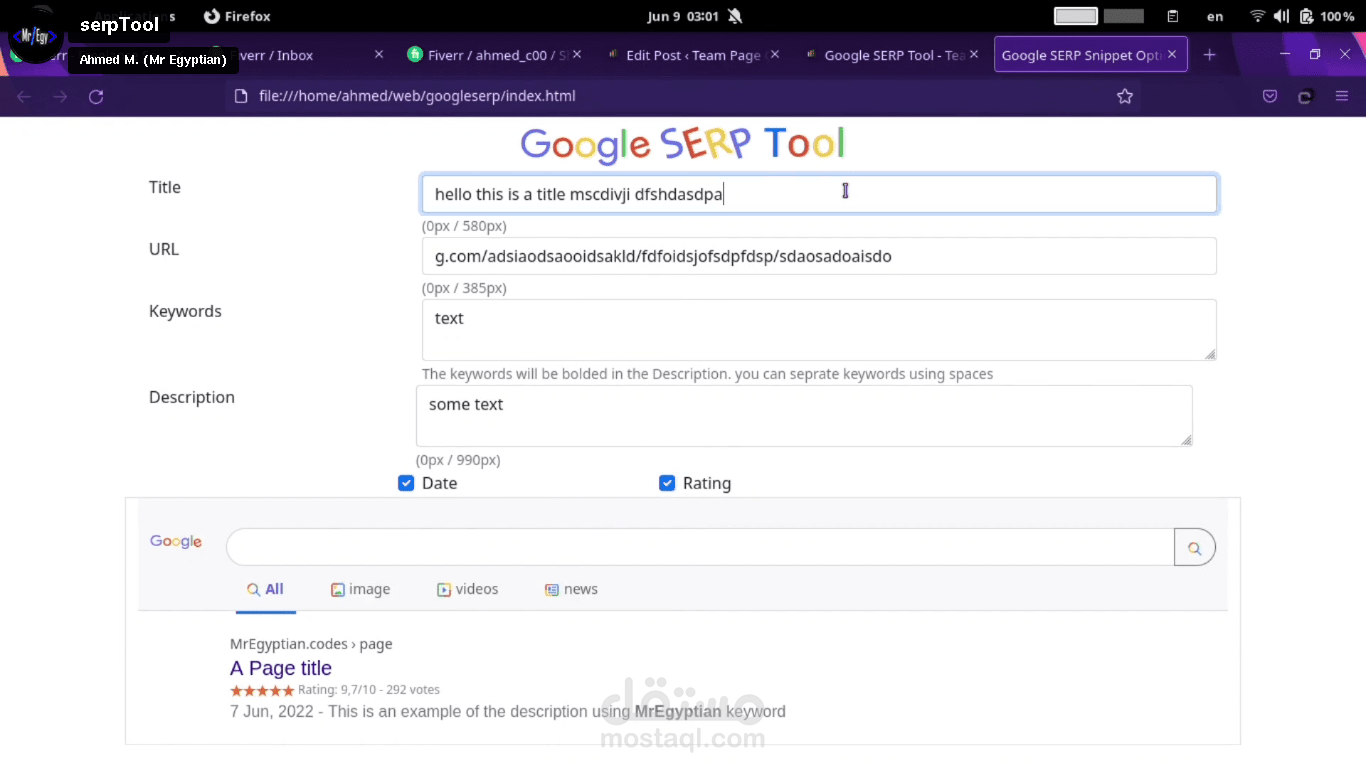Go forward with the browser forward arrow
This screenshot has height=768, width=1366.
tap(60, 96)
